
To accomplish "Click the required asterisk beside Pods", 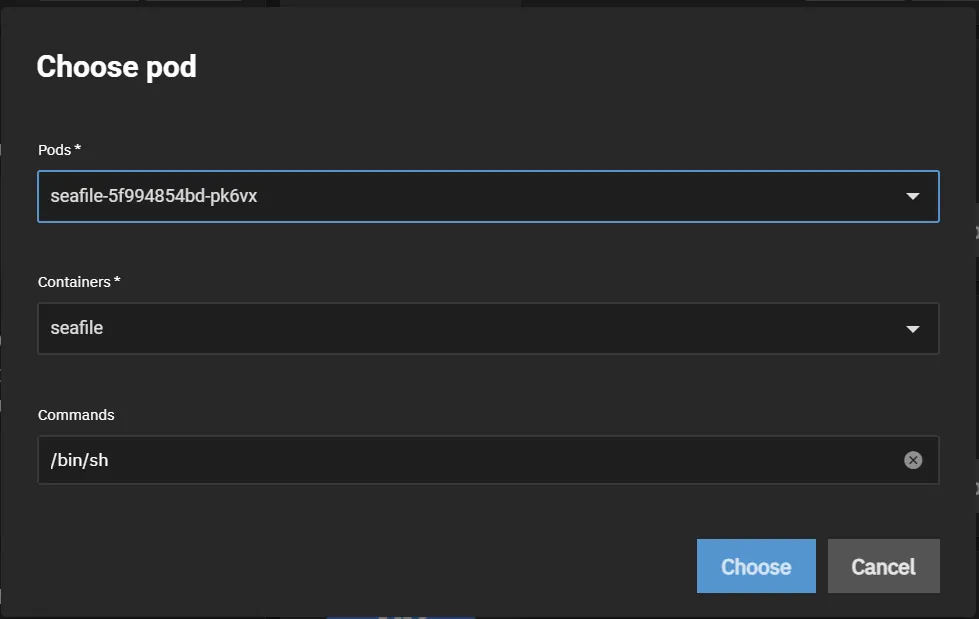I will click(x=78, y=149).
